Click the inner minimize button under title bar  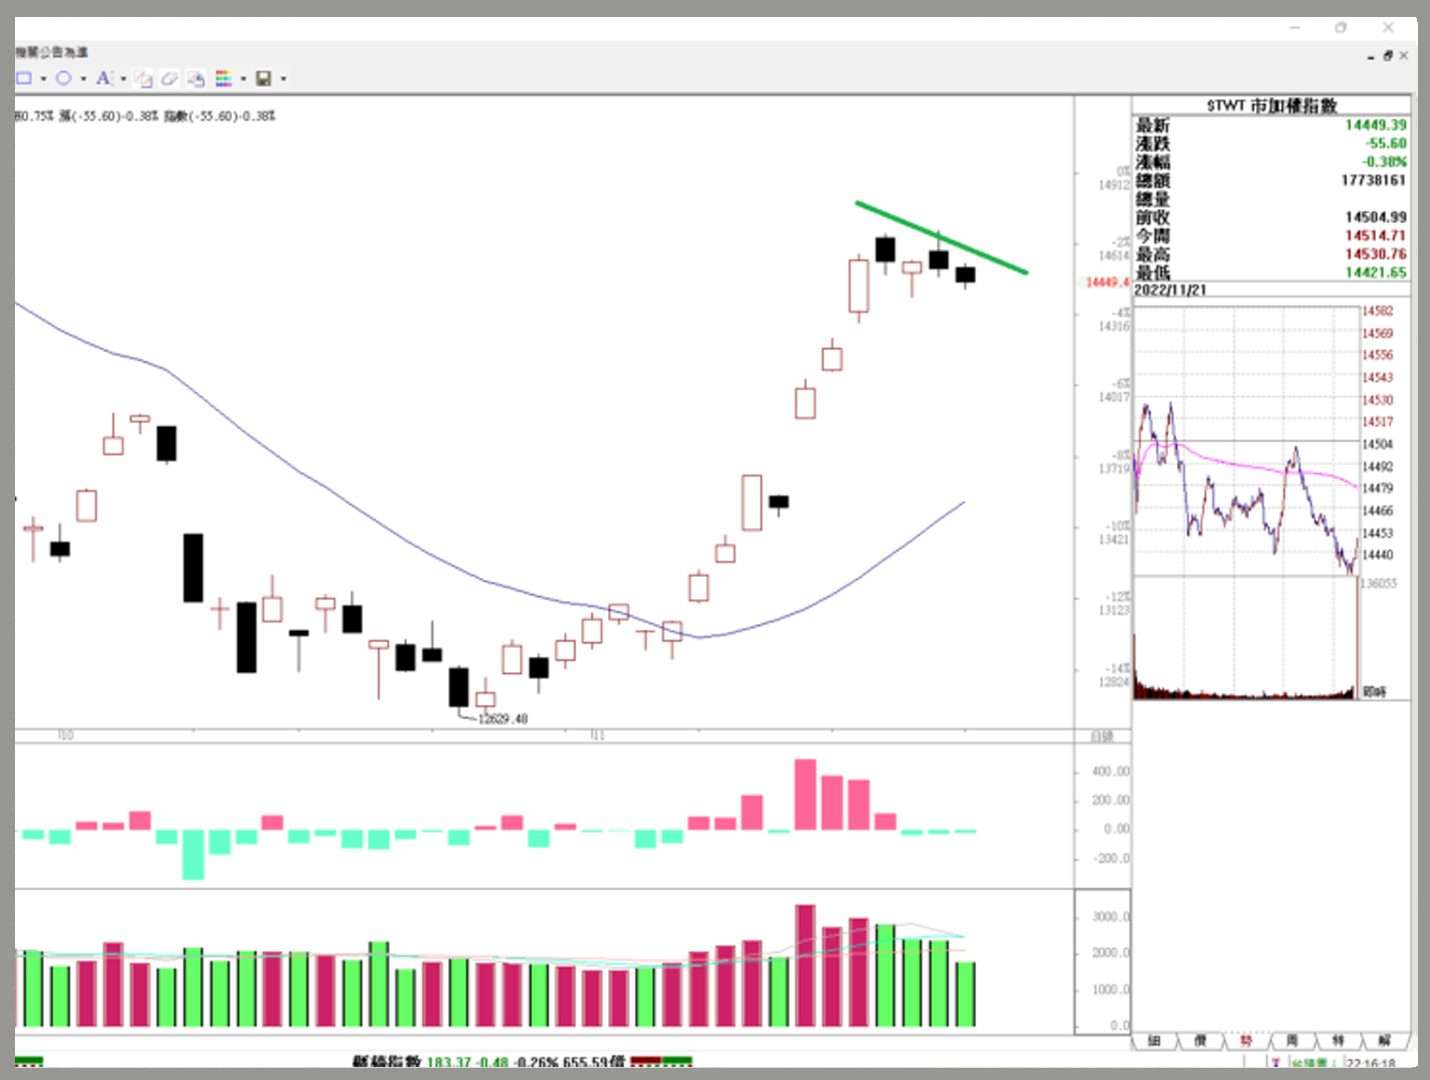(1370, 57)
